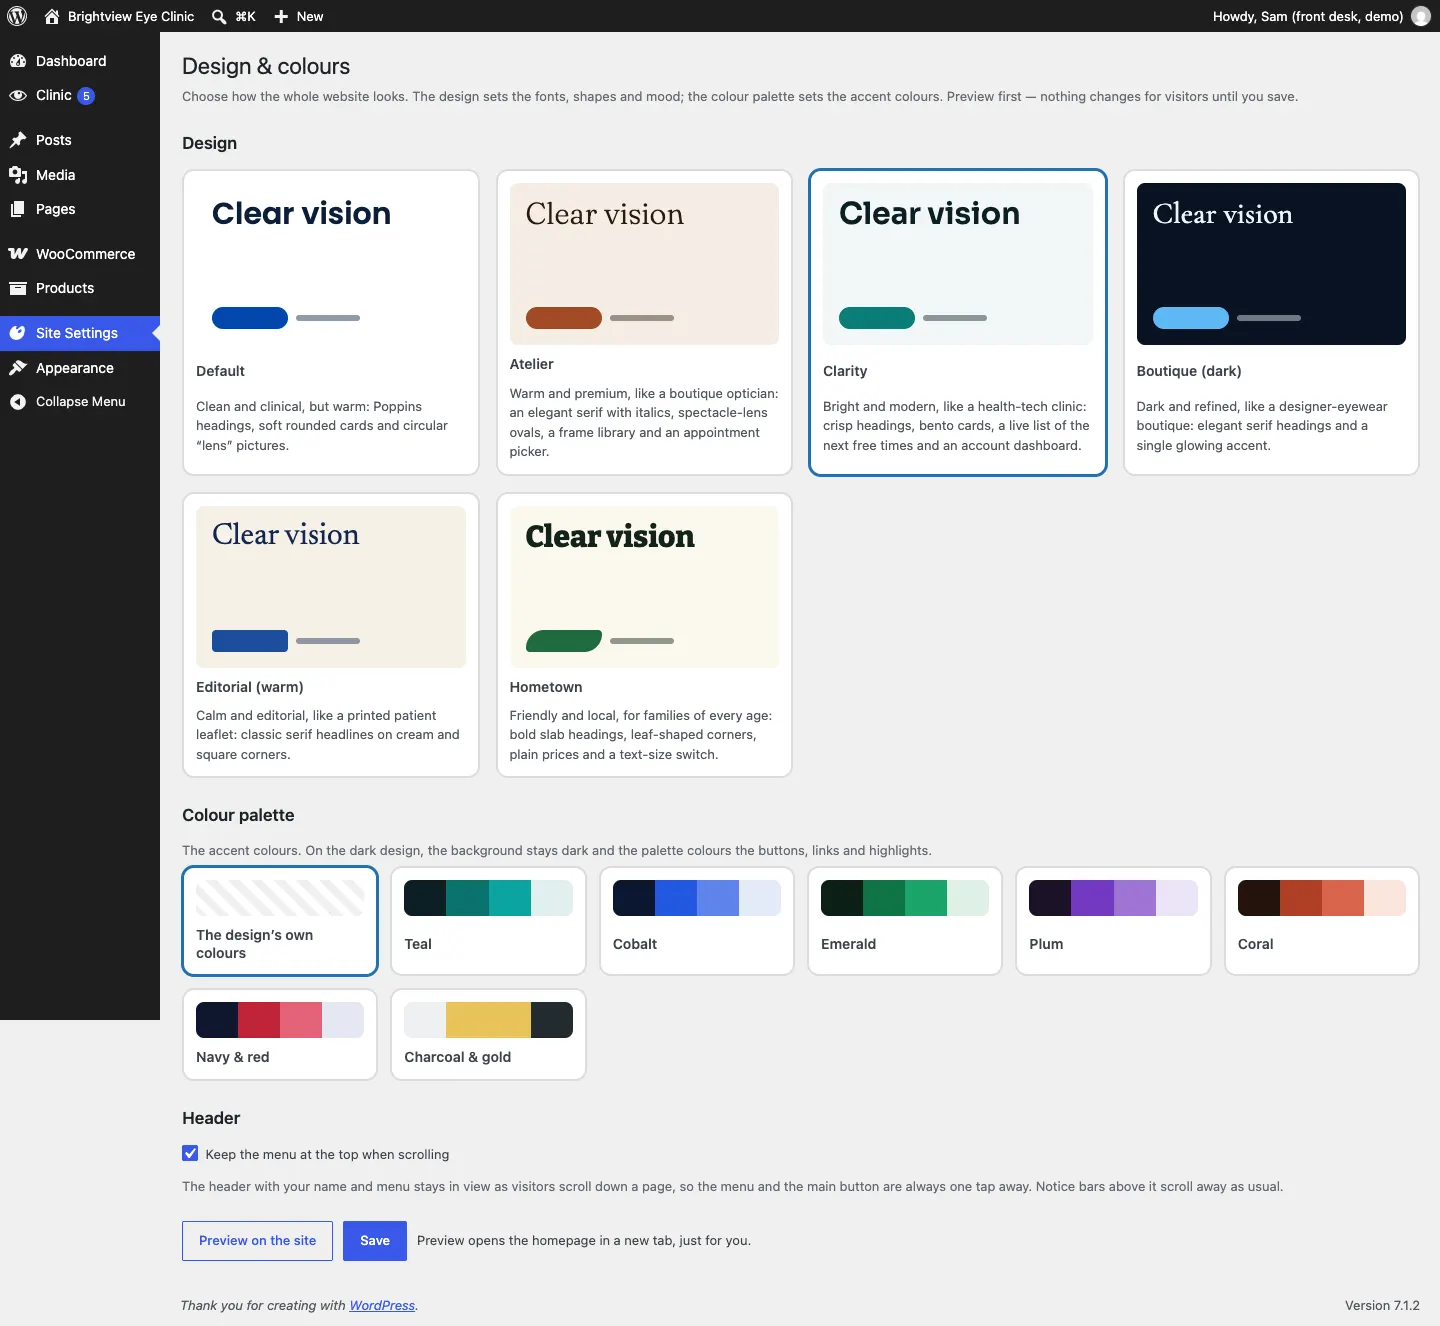The height and width of the screenshot is (1326, 1440).
Task: Pick the Charcoal & gold palette
Action: tap(488, 1035)
